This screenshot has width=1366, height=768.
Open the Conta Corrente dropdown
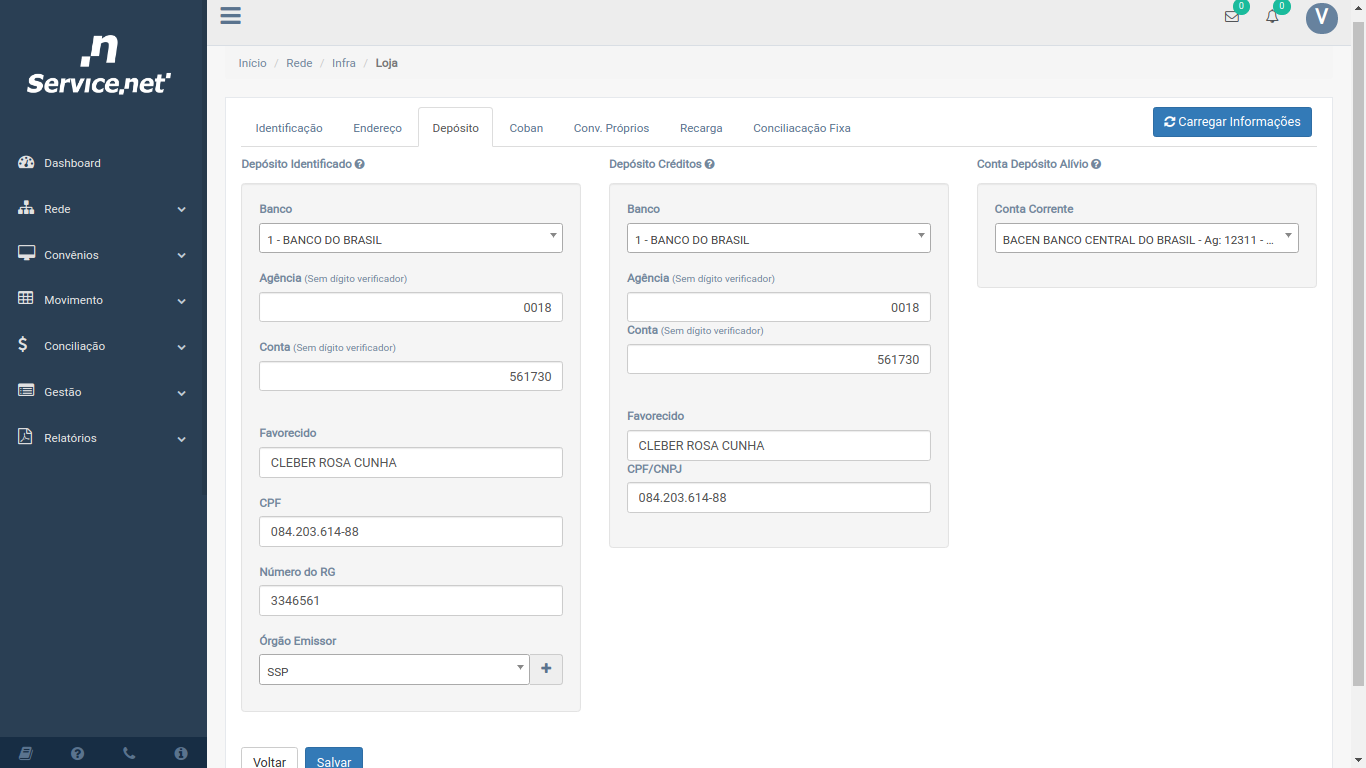[1146, 239]
